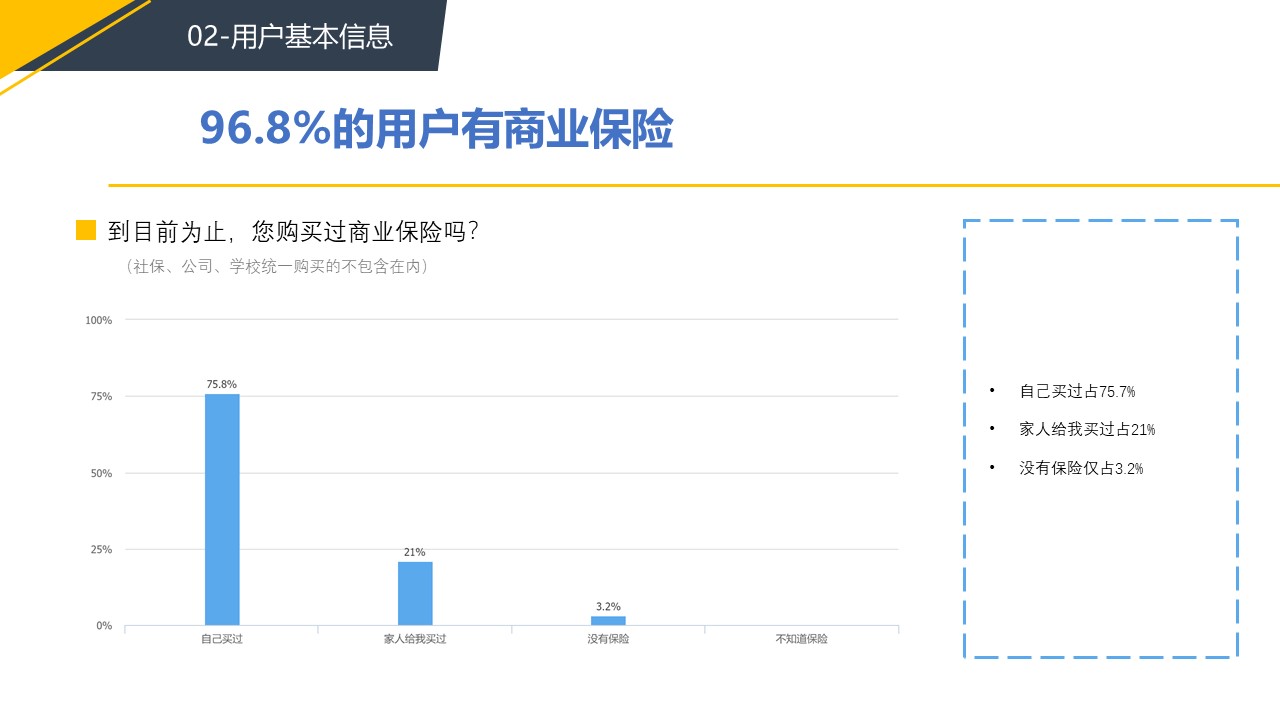This screenshot has height=720, width=1280.
Task: Click the x-axis label '不知道保险'
Action: click(x=801, y=639)
